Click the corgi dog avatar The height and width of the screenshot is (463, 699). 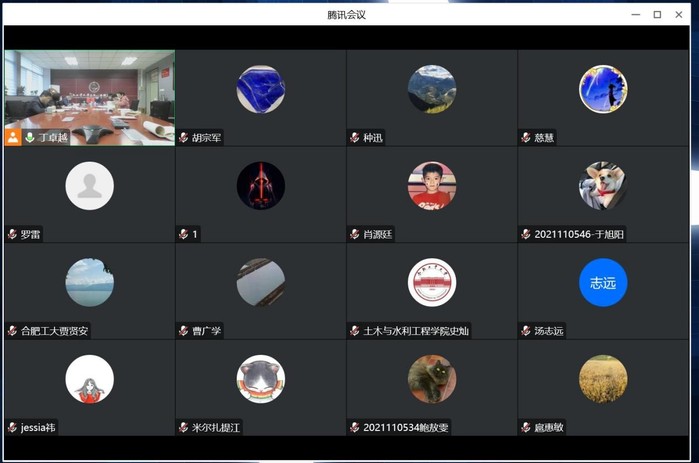603,186
